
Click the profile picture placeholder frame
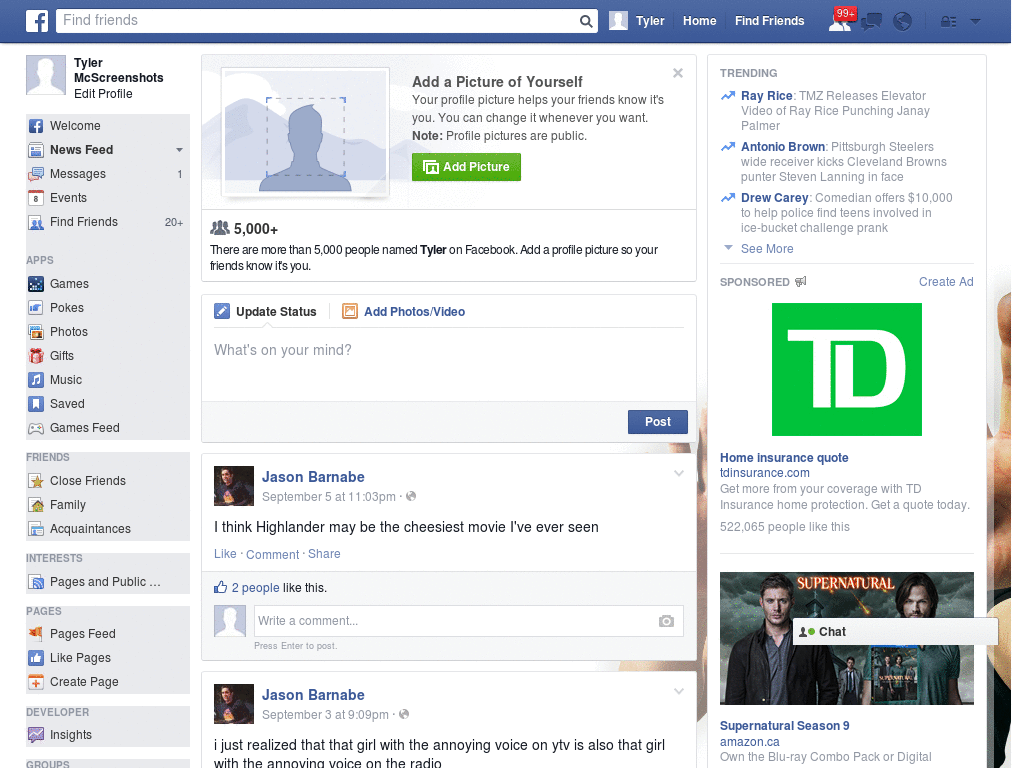point(306,132)
